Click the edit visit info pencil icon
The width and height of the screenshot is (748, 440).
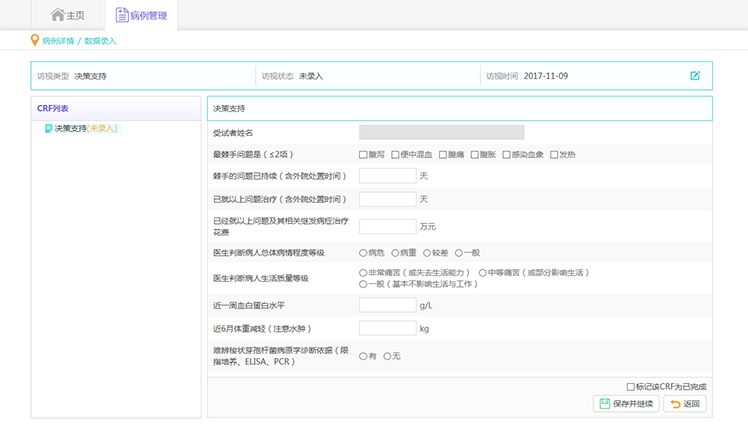[x=695, y=76]
